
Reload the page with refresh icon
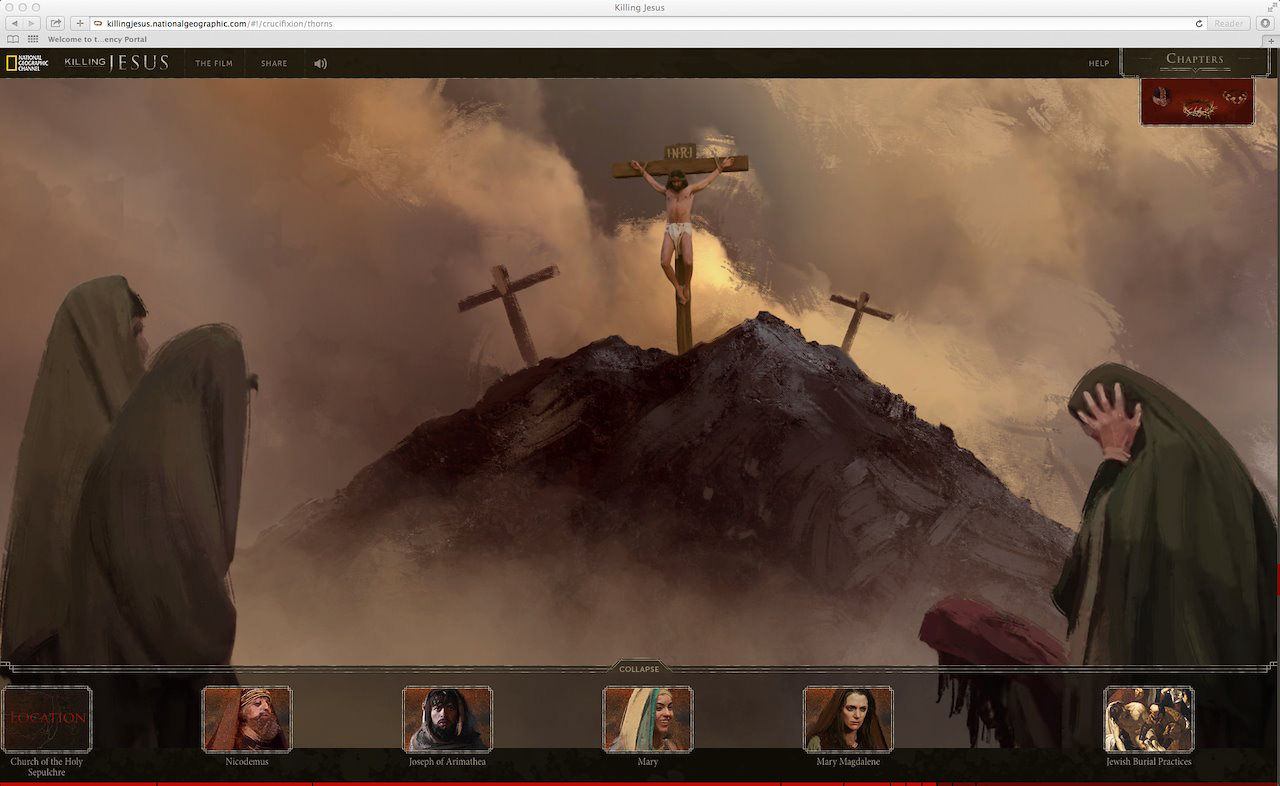(1199, 23)
